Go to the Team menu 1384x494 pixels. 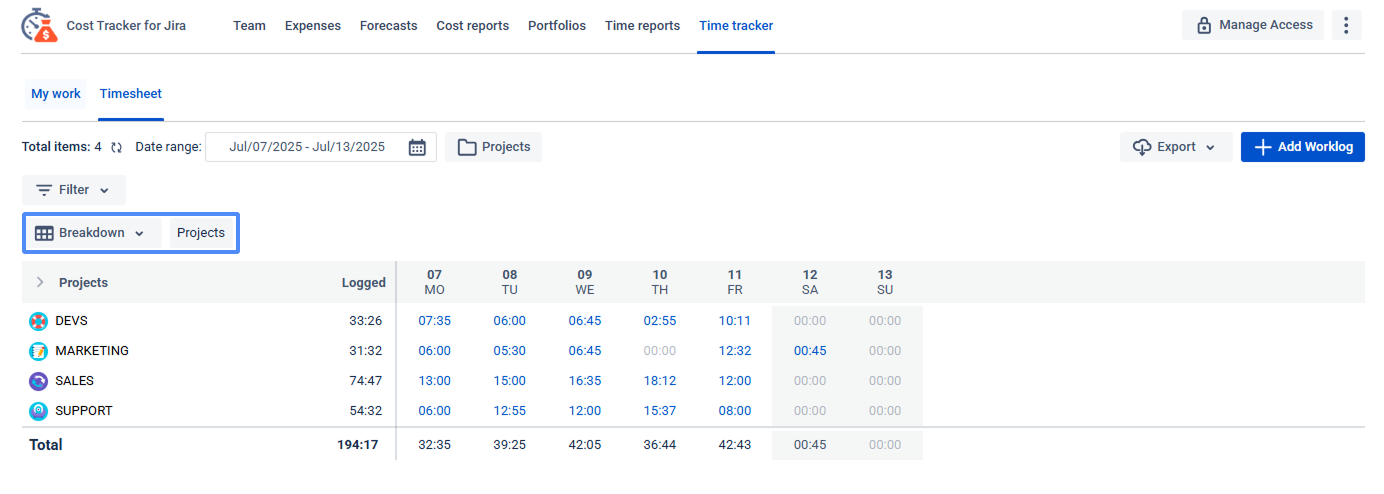[250, 26]
